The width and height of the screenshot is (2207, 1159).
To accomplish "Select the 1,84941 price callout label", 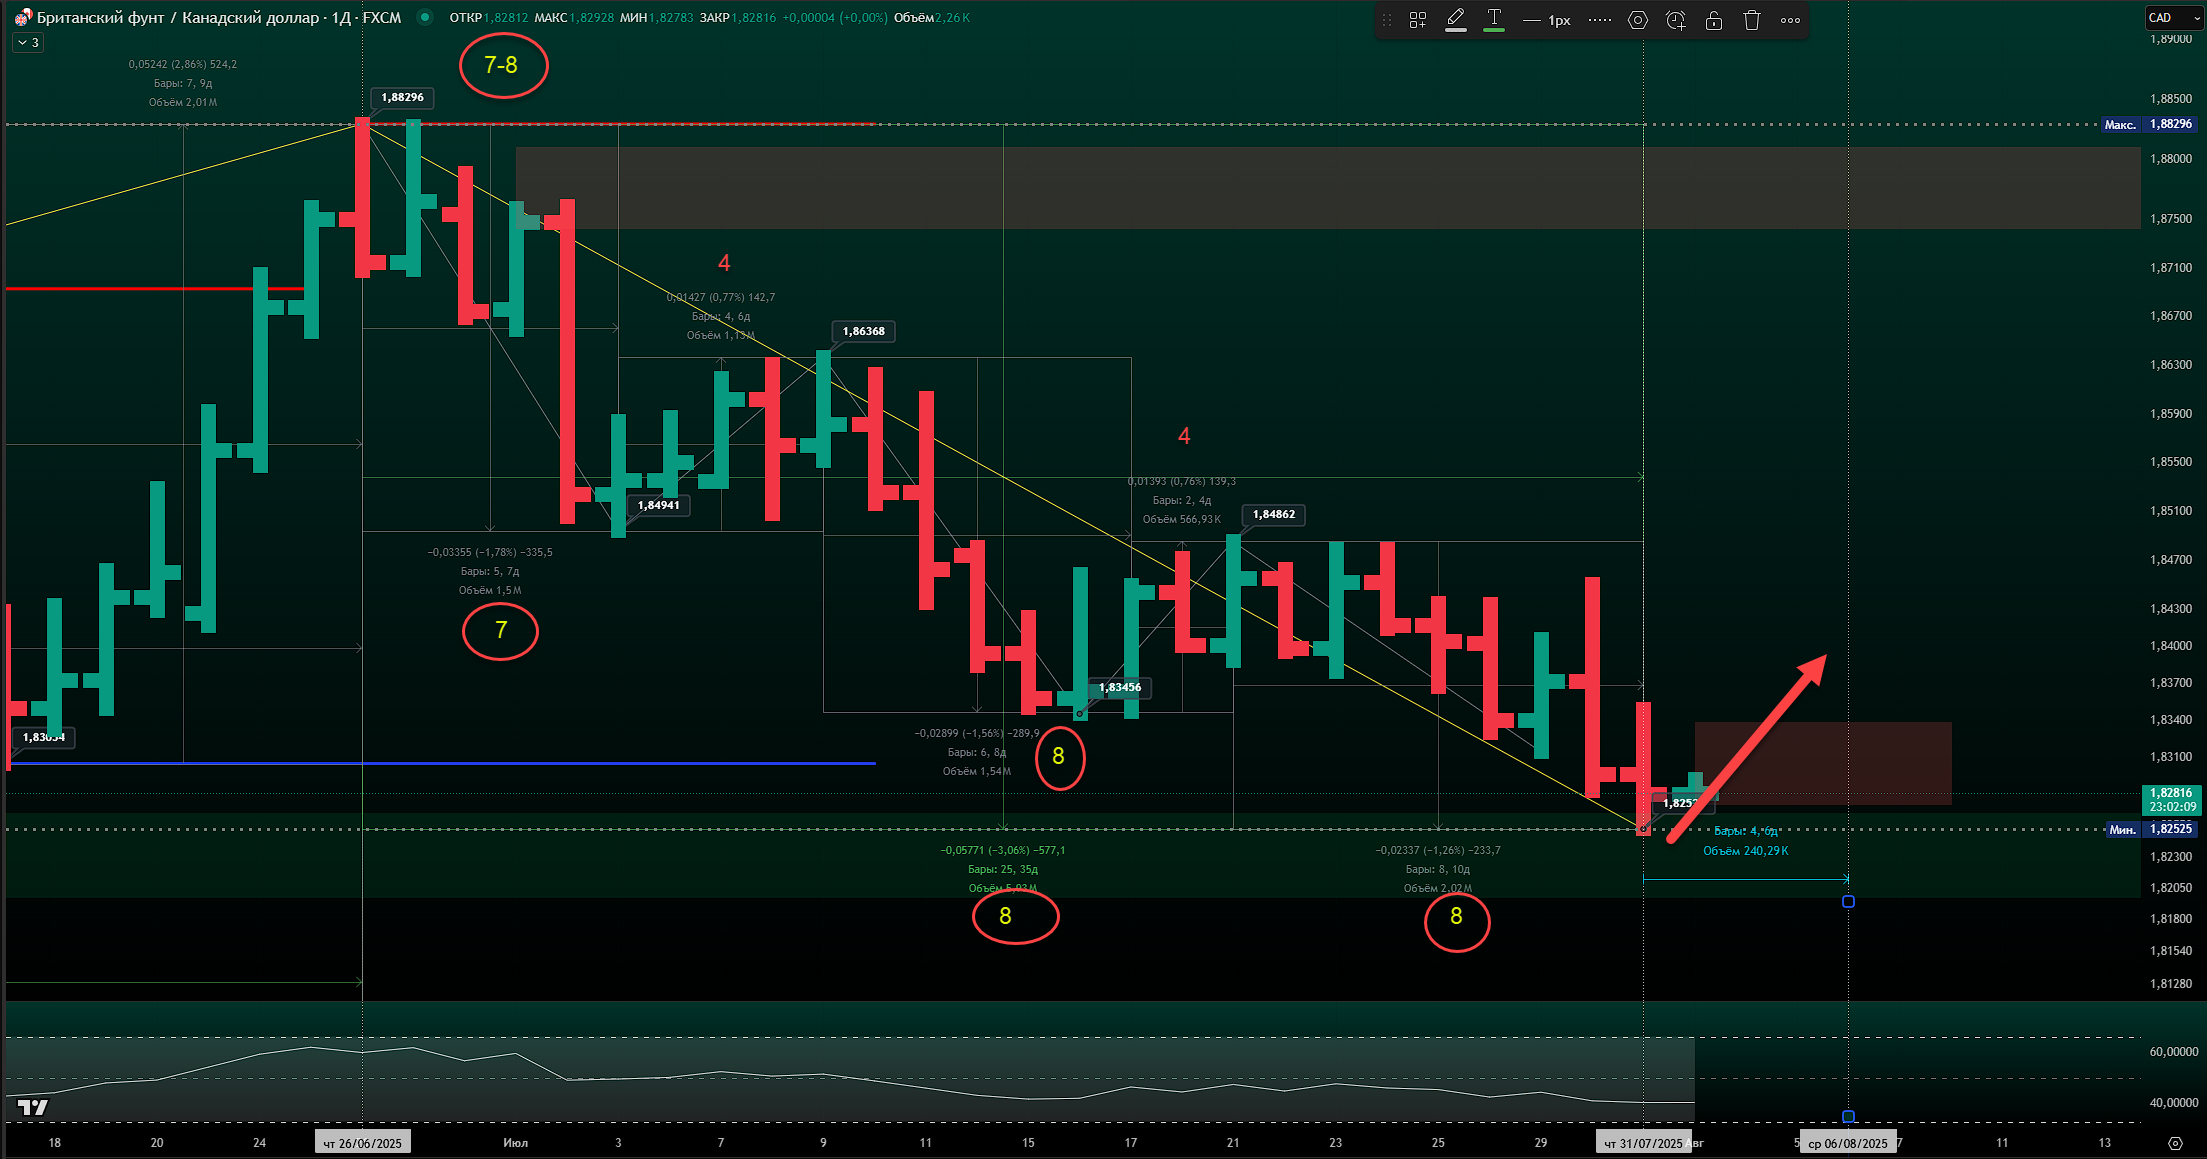I will point(659,505).
